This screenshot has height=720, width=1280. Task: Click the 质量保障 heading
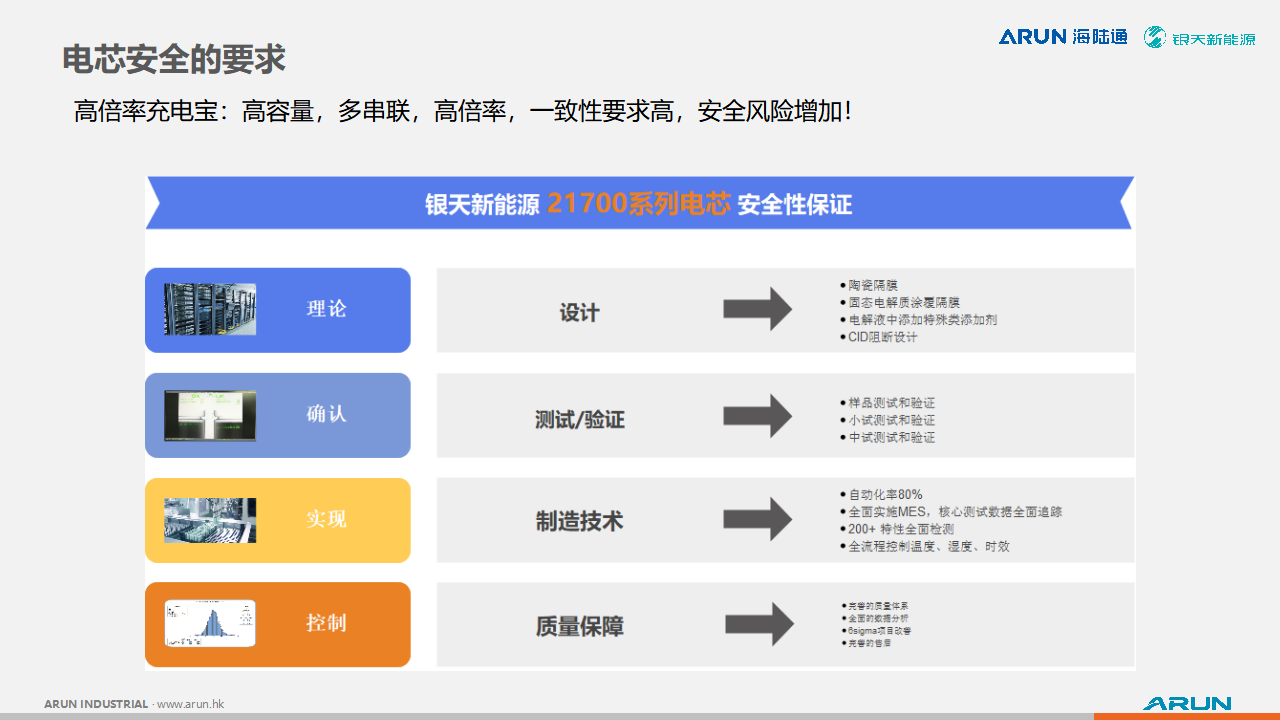click(580, 627)
